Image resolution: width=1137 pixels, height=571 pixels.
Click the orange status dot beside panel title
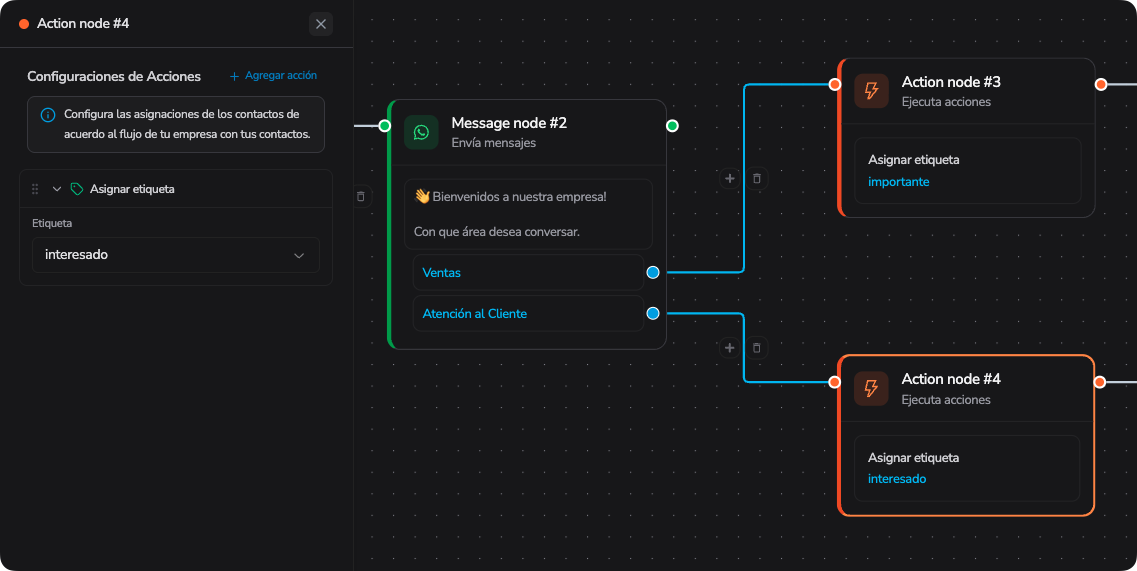24,24
